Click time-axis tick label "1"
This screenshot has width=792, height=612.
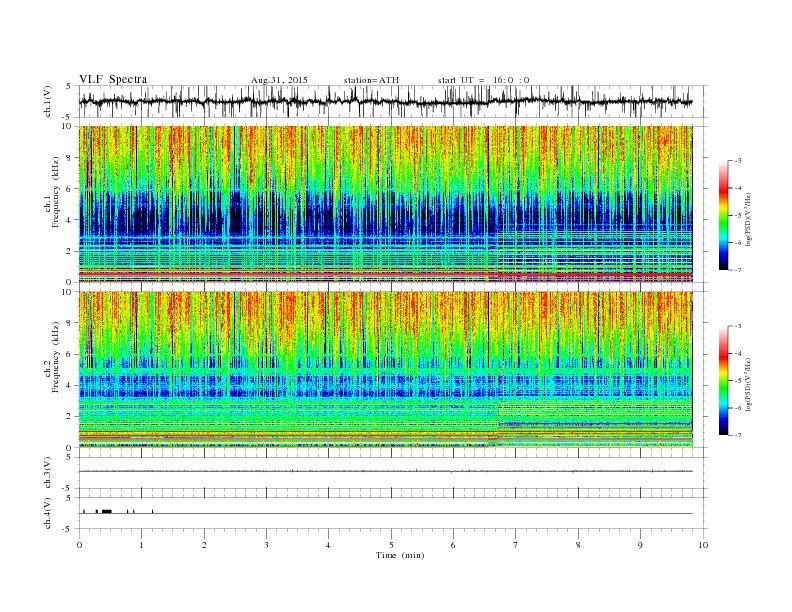tap(141, 545)
